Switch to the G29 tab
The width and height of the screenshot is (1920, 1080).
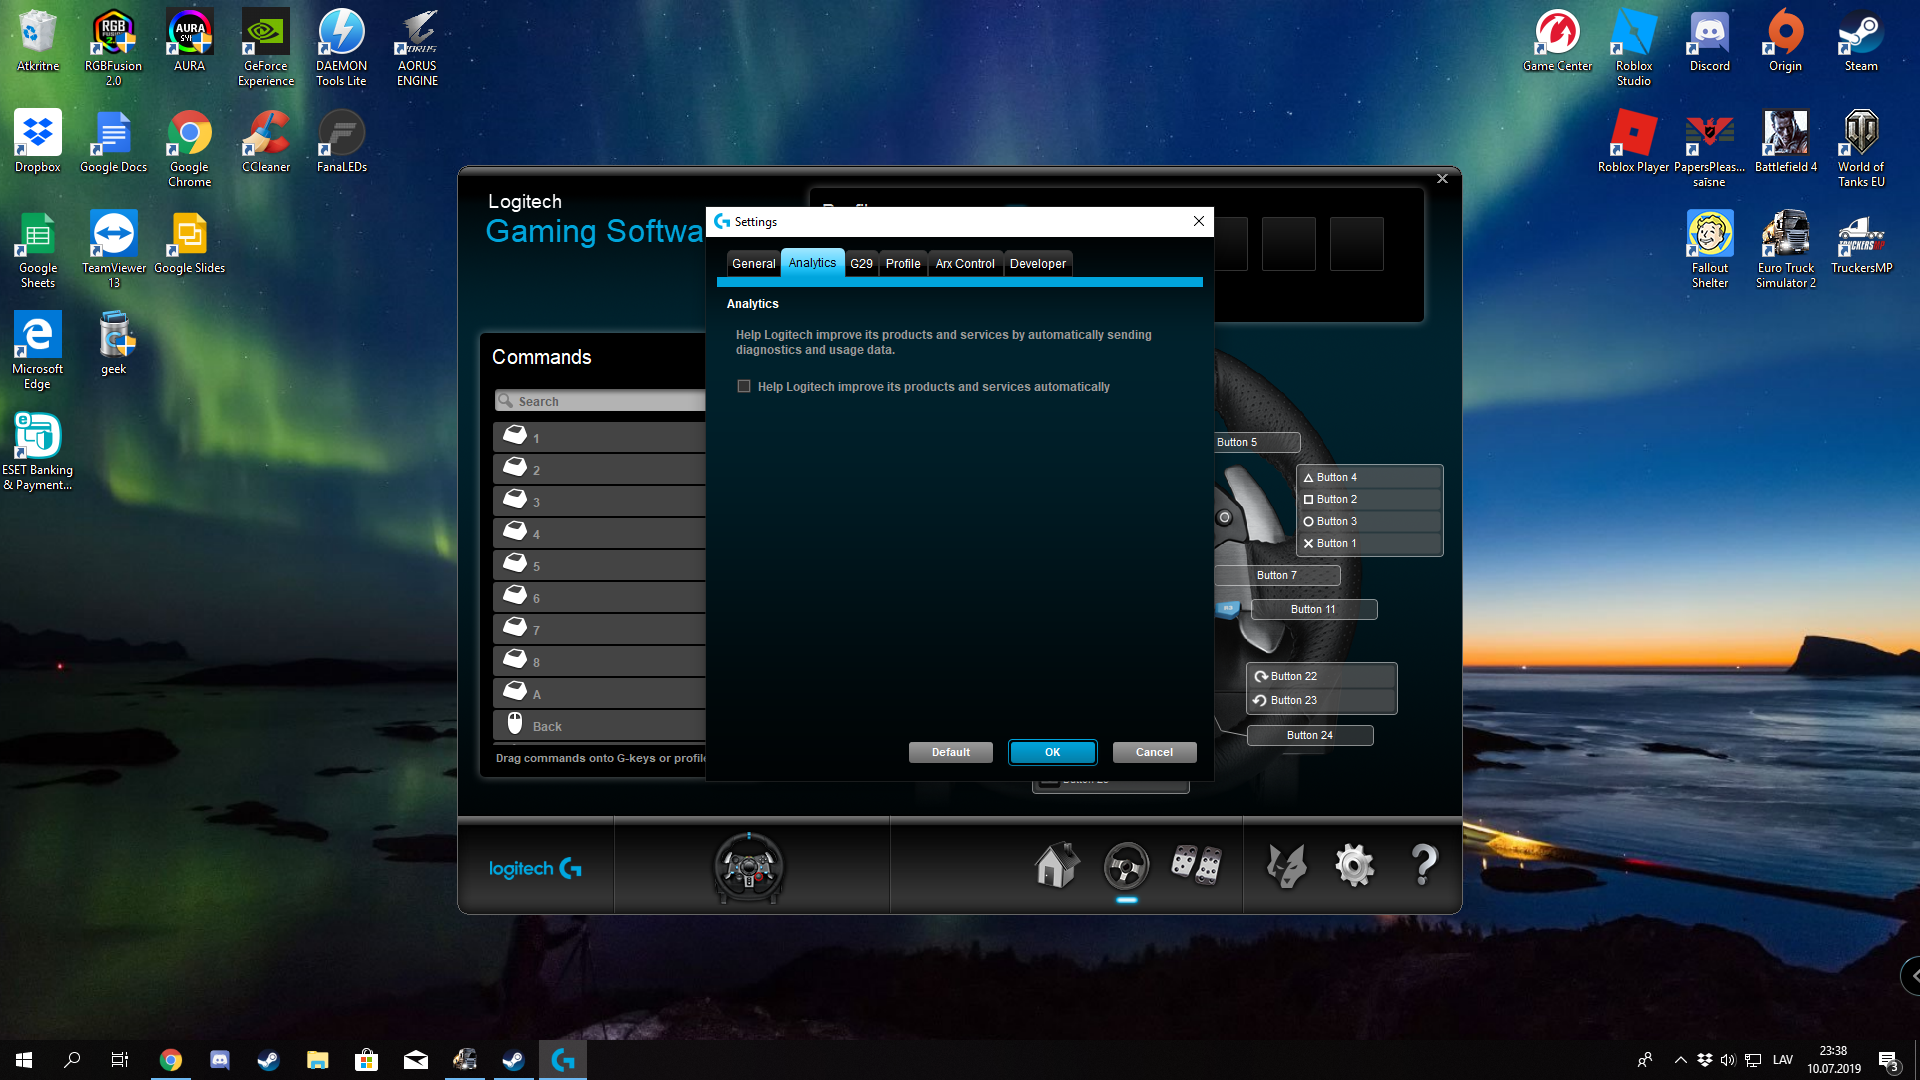coord(861,264)
